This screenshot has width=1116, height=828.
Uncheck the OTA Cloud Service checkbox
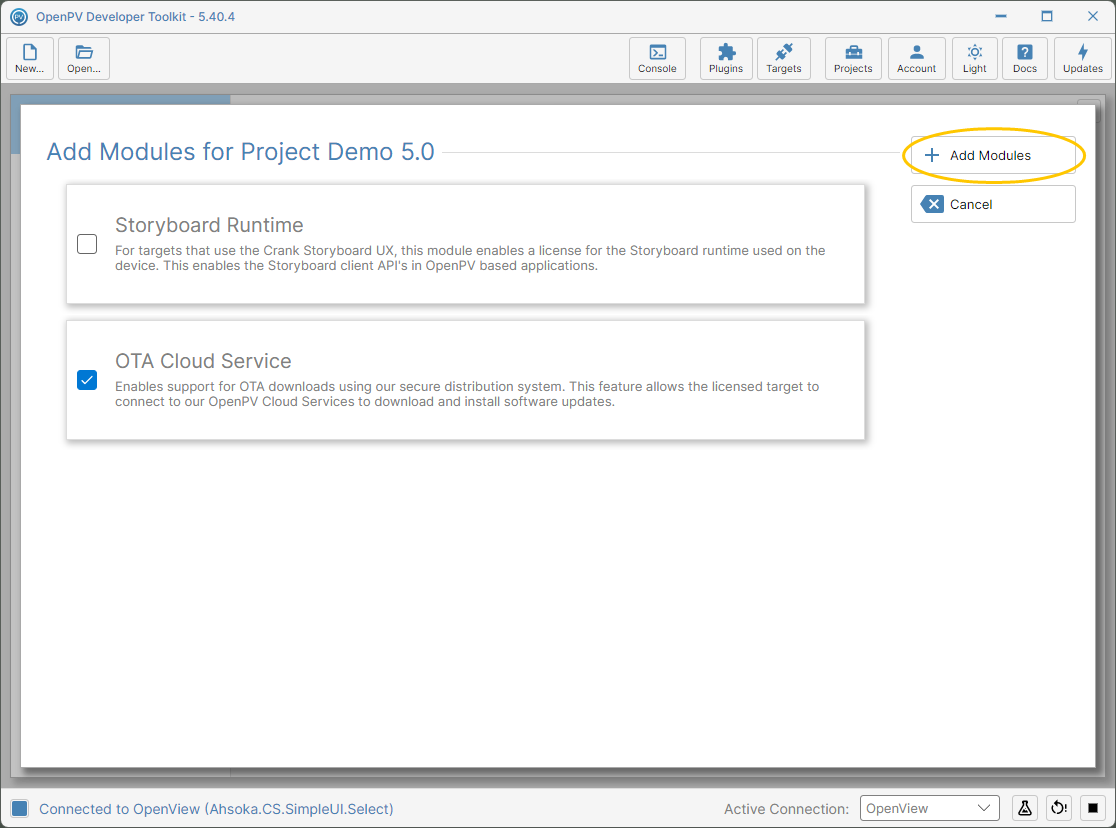[87, 380]
